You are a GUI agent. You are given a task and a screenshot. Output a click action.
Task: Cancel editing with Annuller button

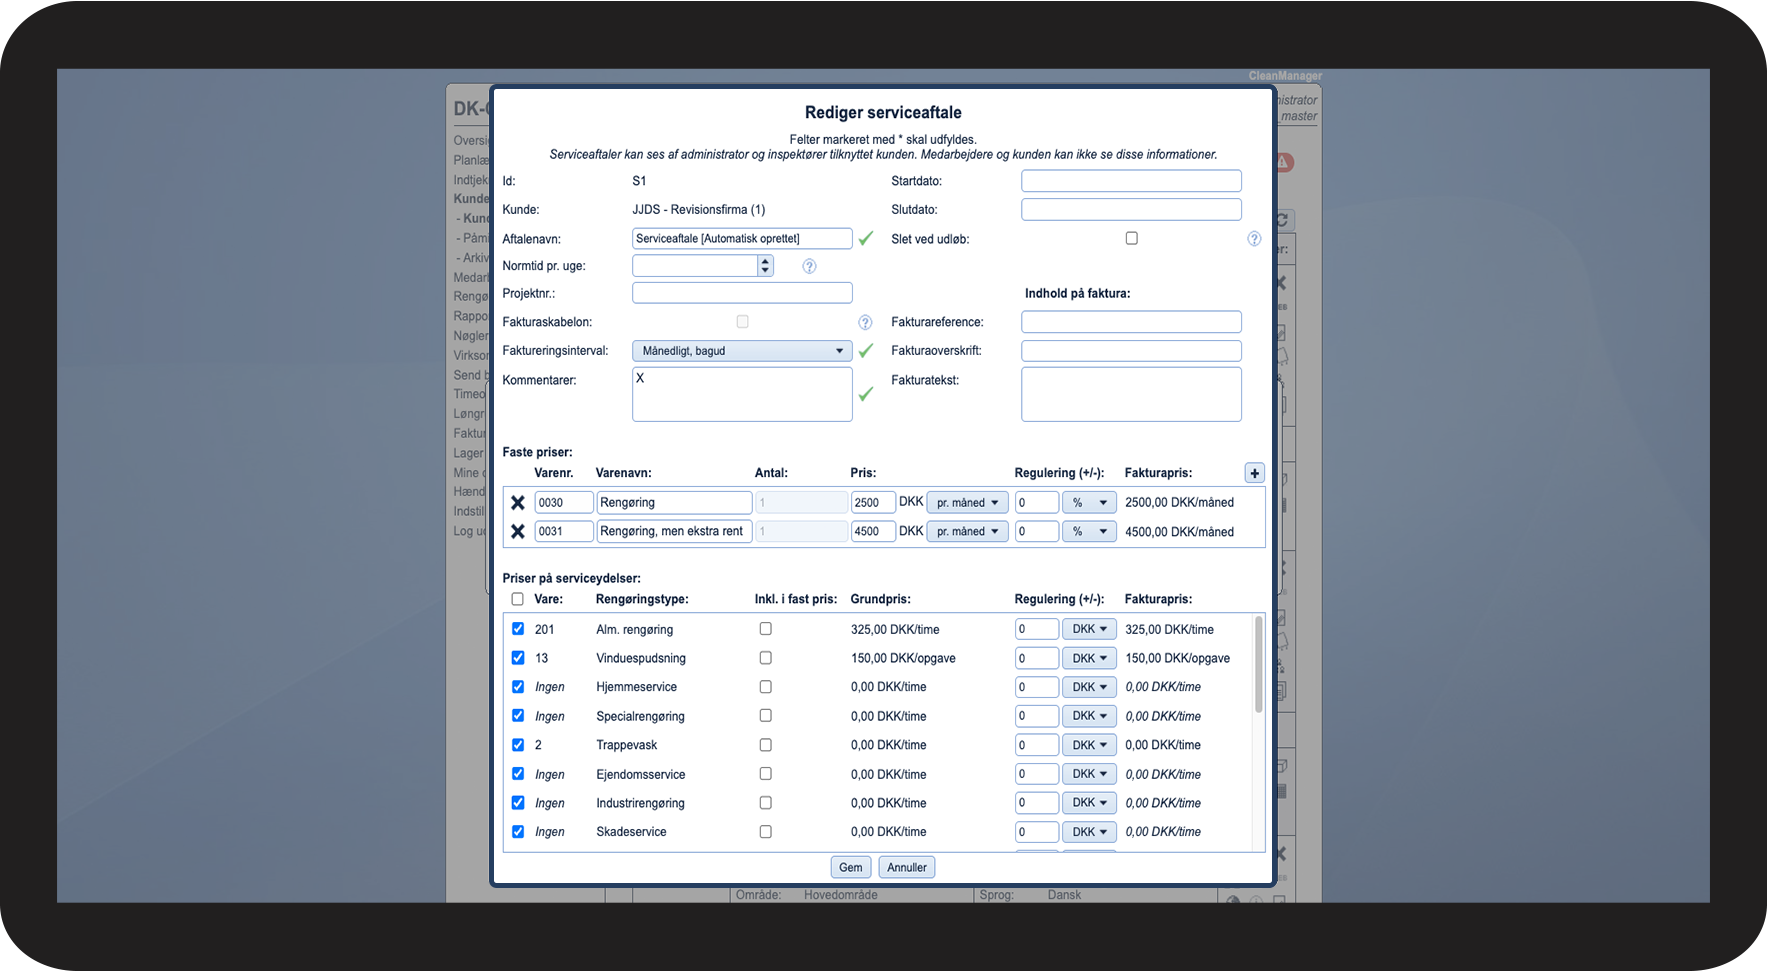(x=907, y=867)
